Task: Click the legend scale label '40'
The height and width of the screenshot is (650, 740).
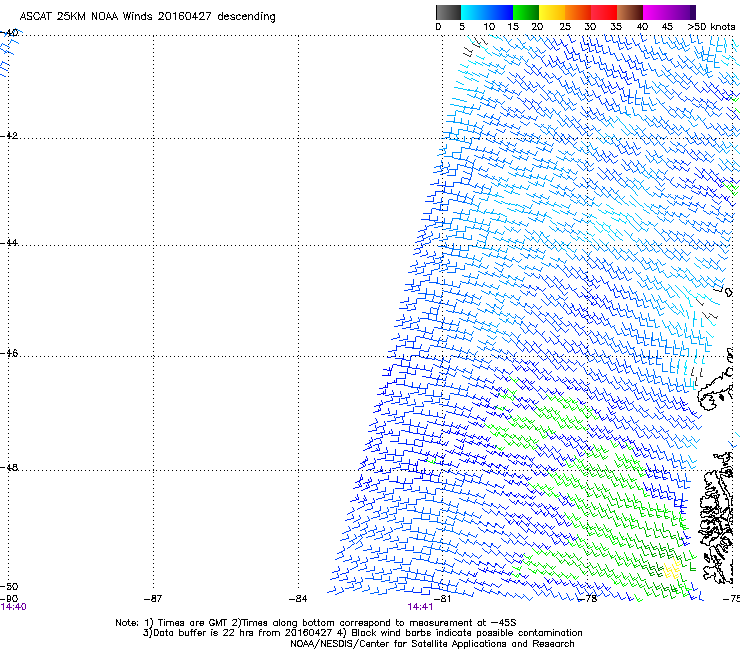Action: click(x=642, y=27)
